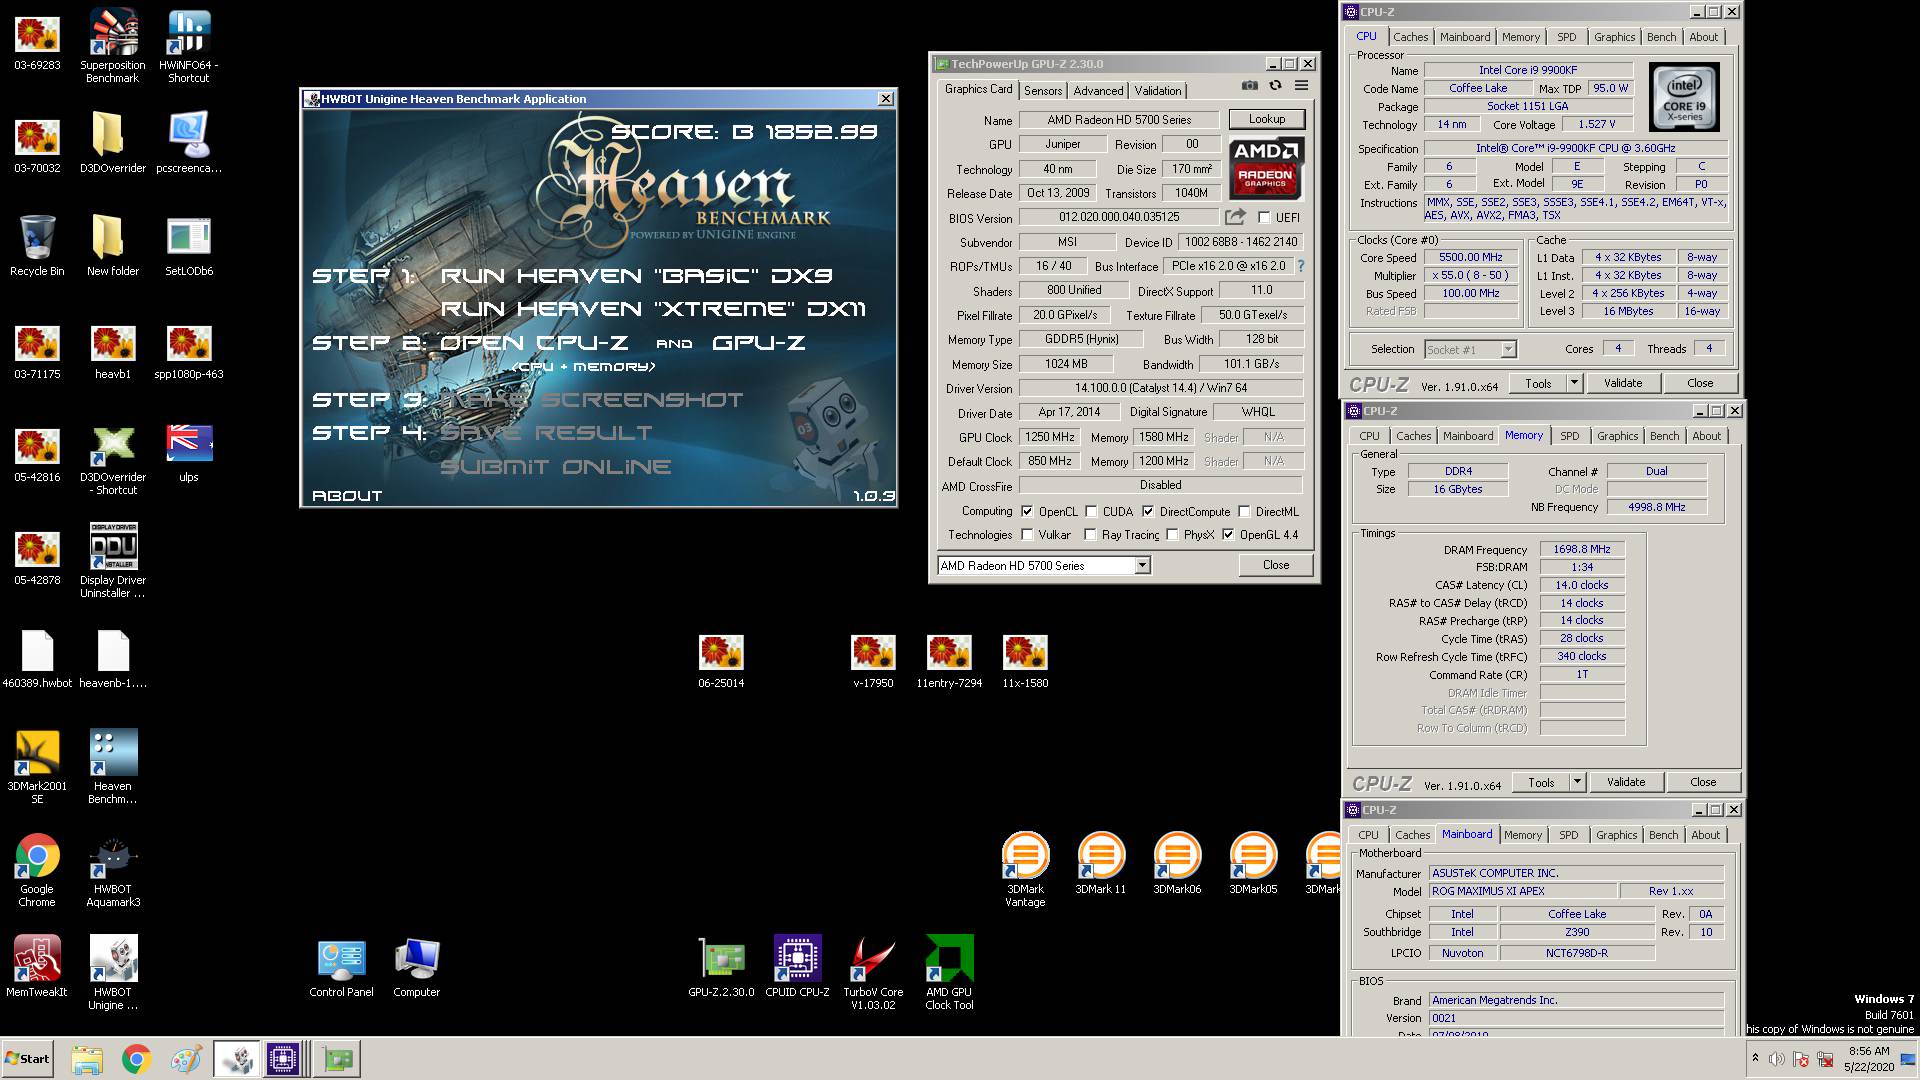This screenshot has height=1080, width=1920.
Task: Select the Display Driver Uninstaller icon
Action: click(x=112, y=560)
